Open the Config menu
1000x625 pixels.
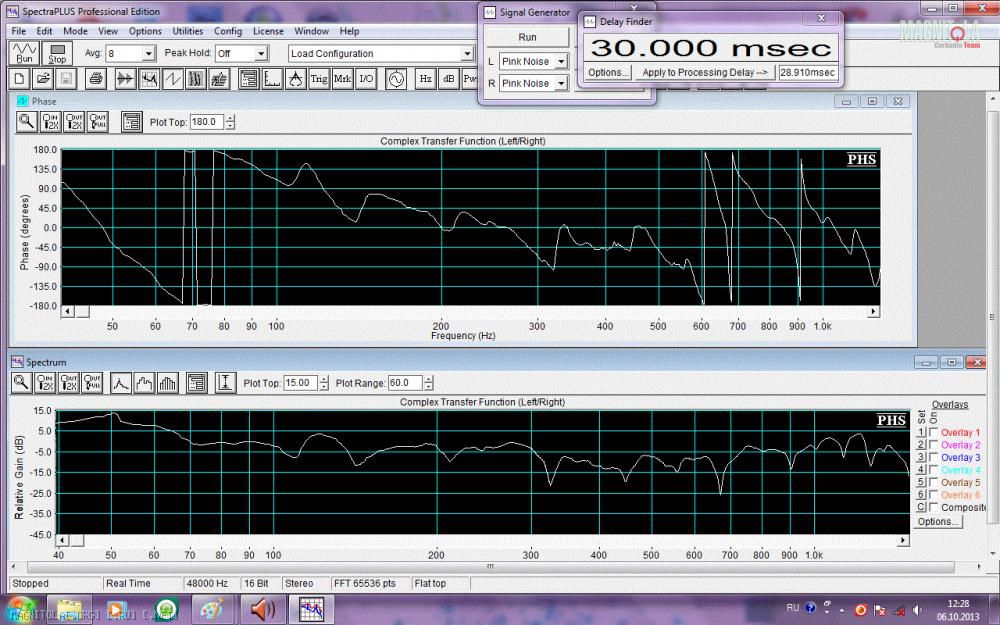228,31
